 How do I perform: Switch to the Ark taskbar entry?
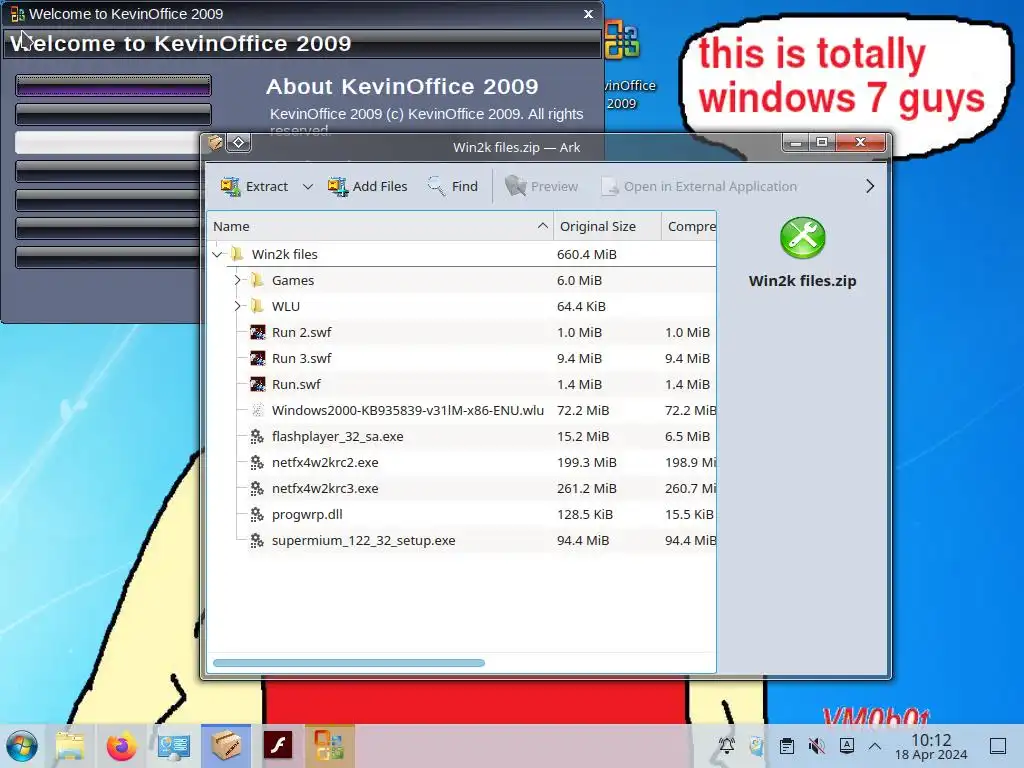tap(226, 746)
